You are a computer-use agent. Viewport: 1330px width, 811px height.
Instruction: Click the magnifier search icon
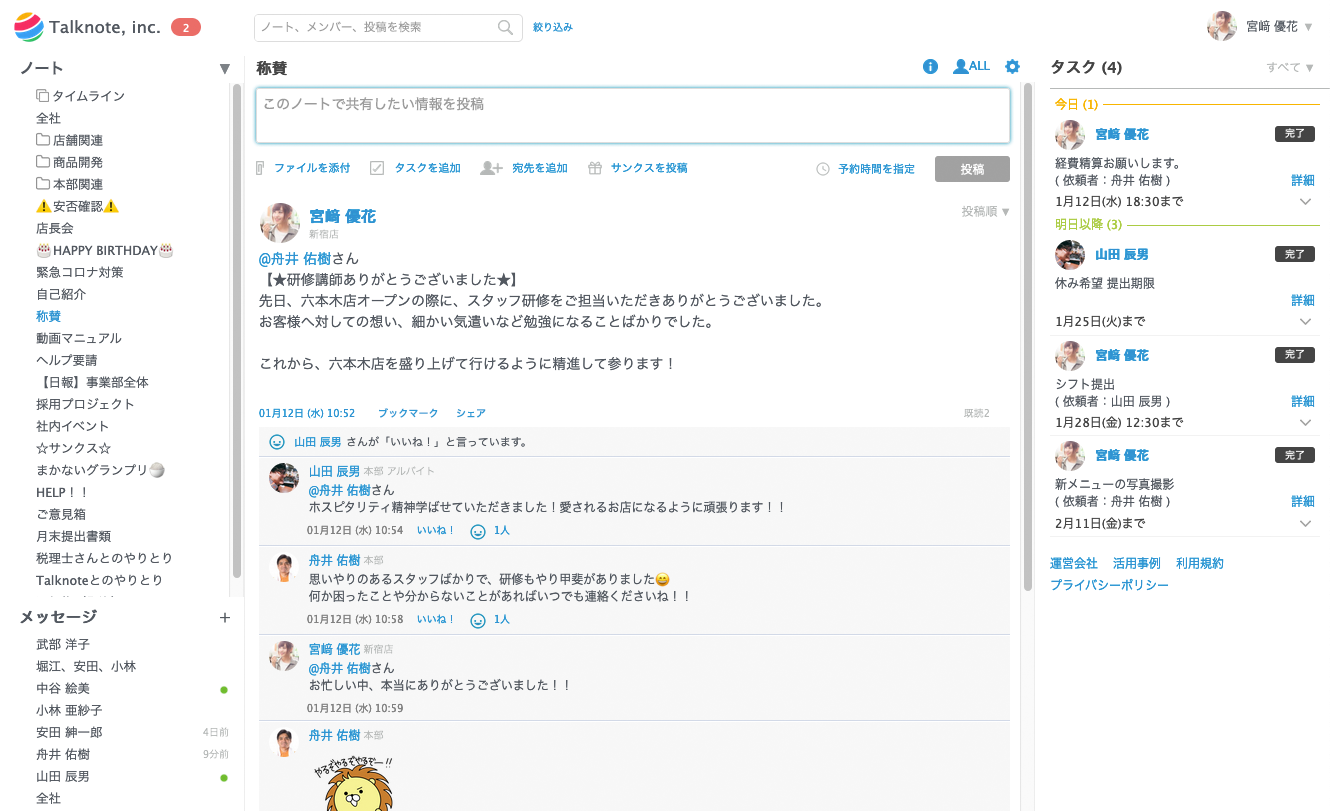pyautogui.click(x=506, y=28)
